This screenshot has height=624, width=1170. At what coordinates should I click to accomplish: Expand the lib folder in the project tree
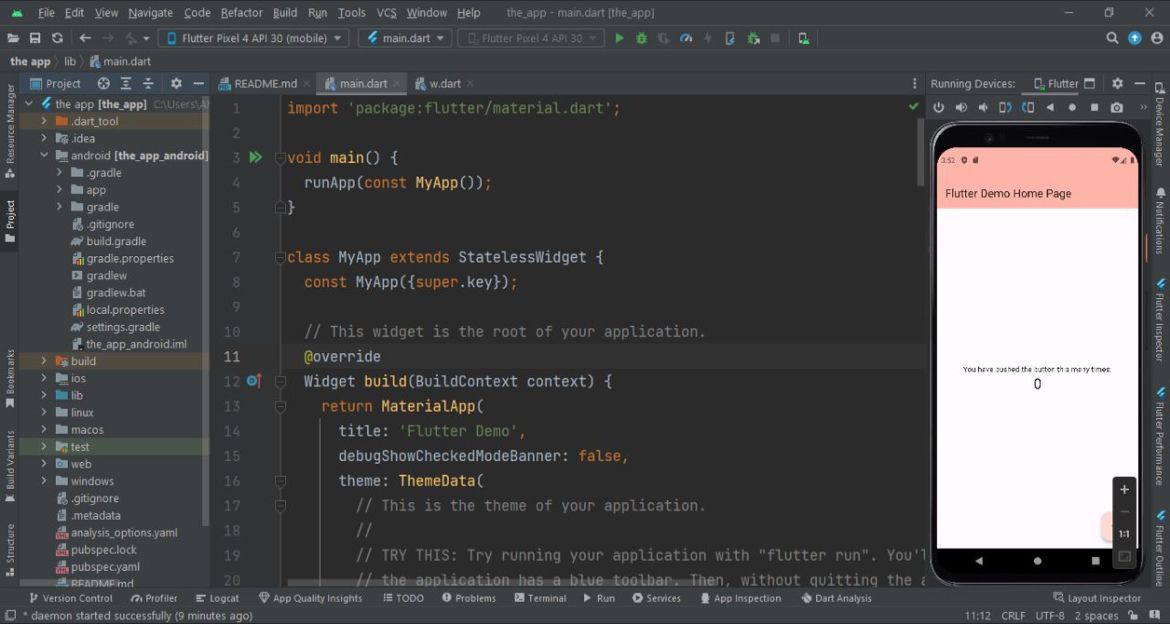[x=44, y=395]
